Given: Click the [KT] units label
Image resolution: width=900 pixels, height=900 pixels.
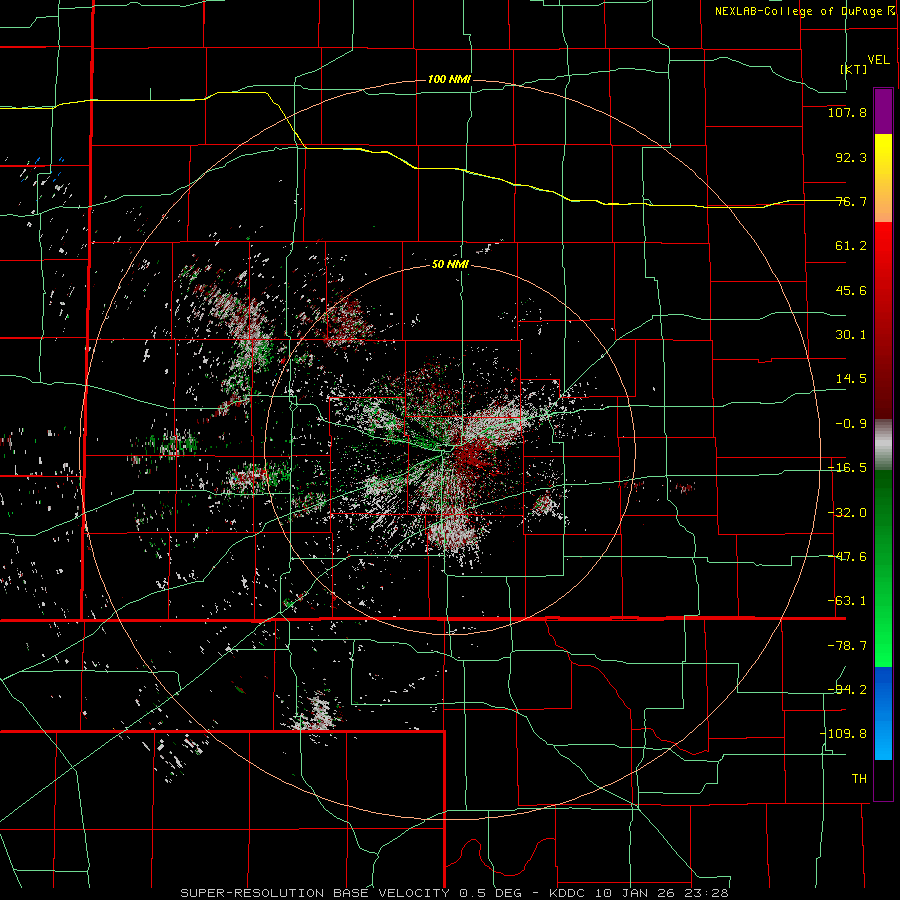Looking at the screenshot, I should click(x=854, y=69).
